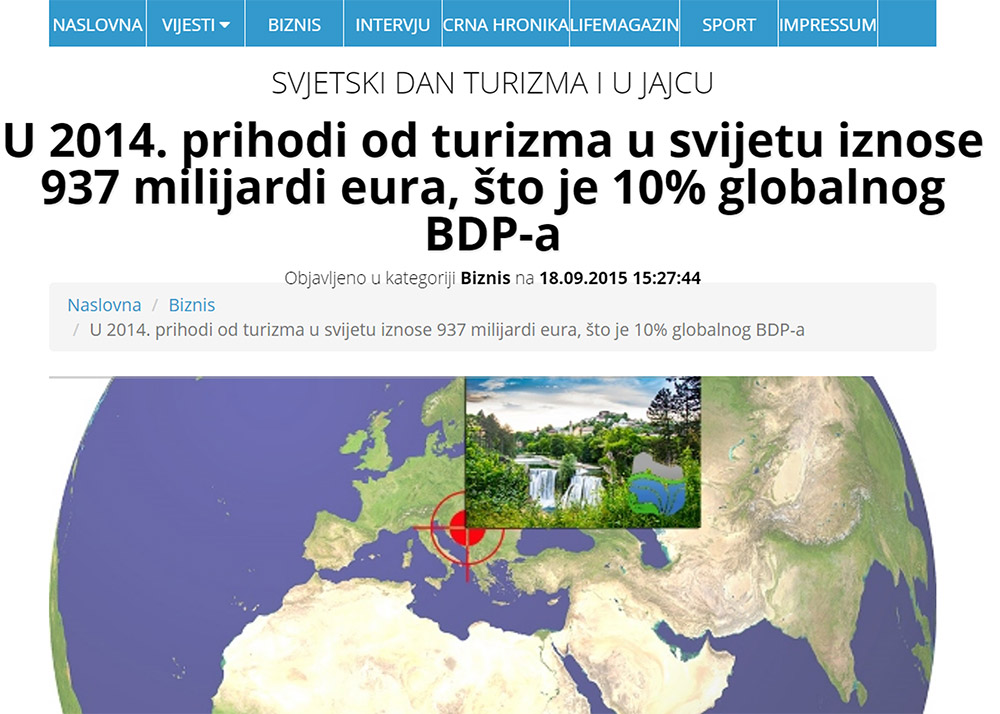Click the publication date 18.09.2015 15:27:44
Image resolution: width=1000 pixels, height=714 pixels.
pyautogui.click(x=620, y=278)
